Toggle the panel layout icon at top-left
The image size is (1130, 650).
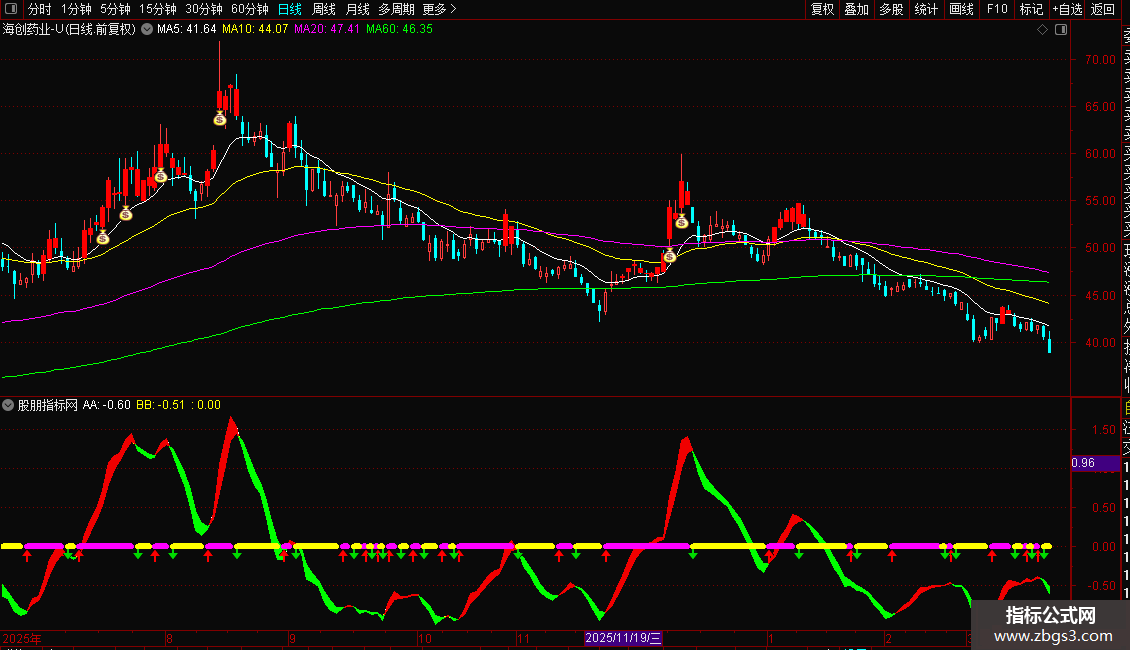pyautogui.click(x=12, y=9)
